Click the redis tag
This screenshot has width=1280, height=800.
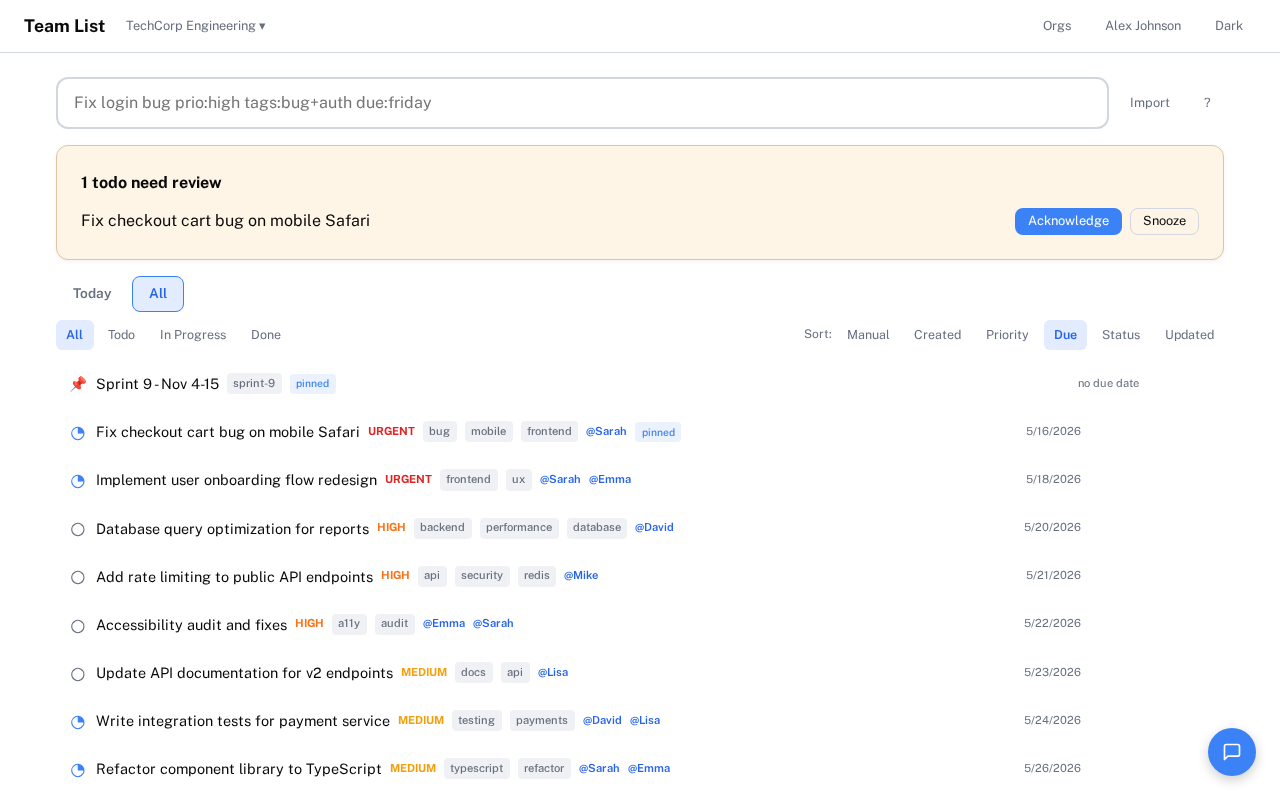pyautogui.click(x=537, y=576)
